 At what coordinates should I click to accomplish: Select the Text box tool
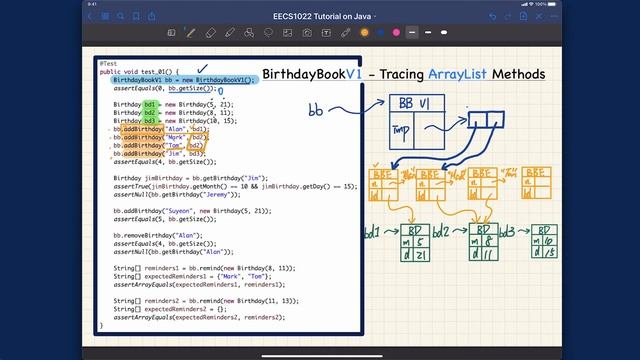(x=326, y=33)
